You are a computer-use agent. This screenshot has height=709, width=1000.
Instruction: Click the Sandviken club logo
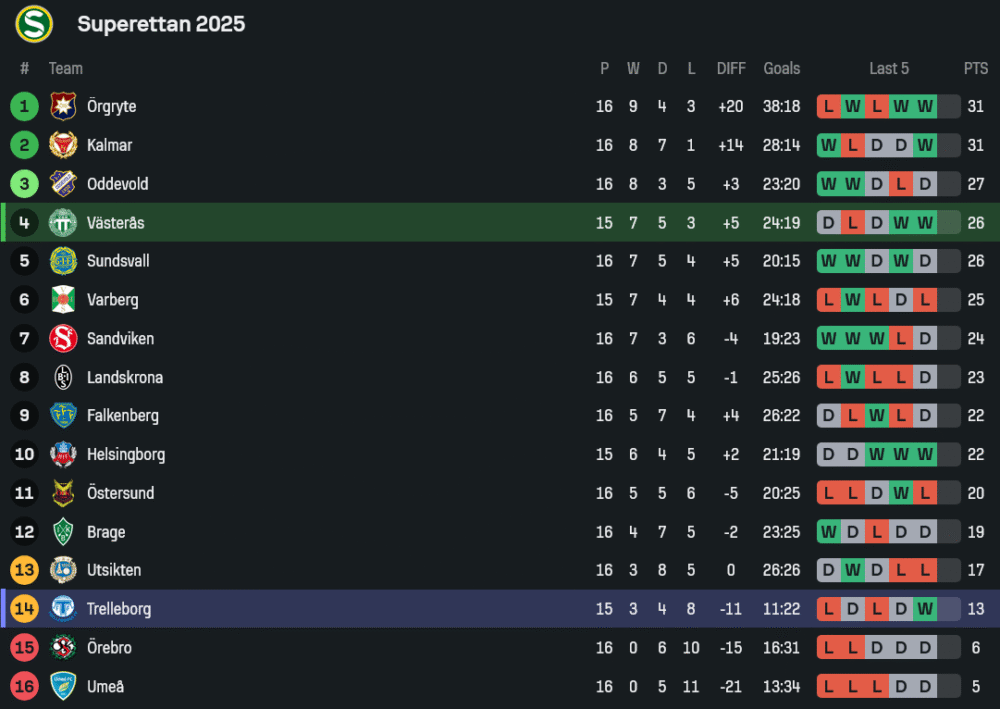(x=63, y=338)
